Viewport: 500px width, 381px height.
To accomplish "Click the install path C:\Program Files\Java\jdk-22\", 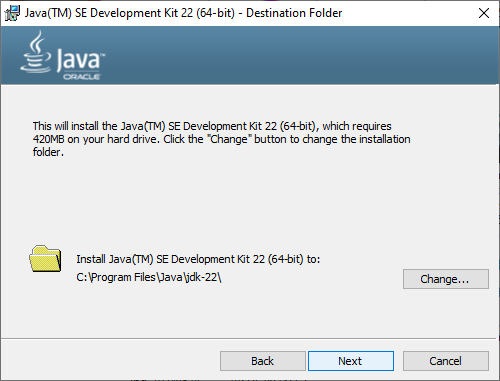I will [149, 277].
